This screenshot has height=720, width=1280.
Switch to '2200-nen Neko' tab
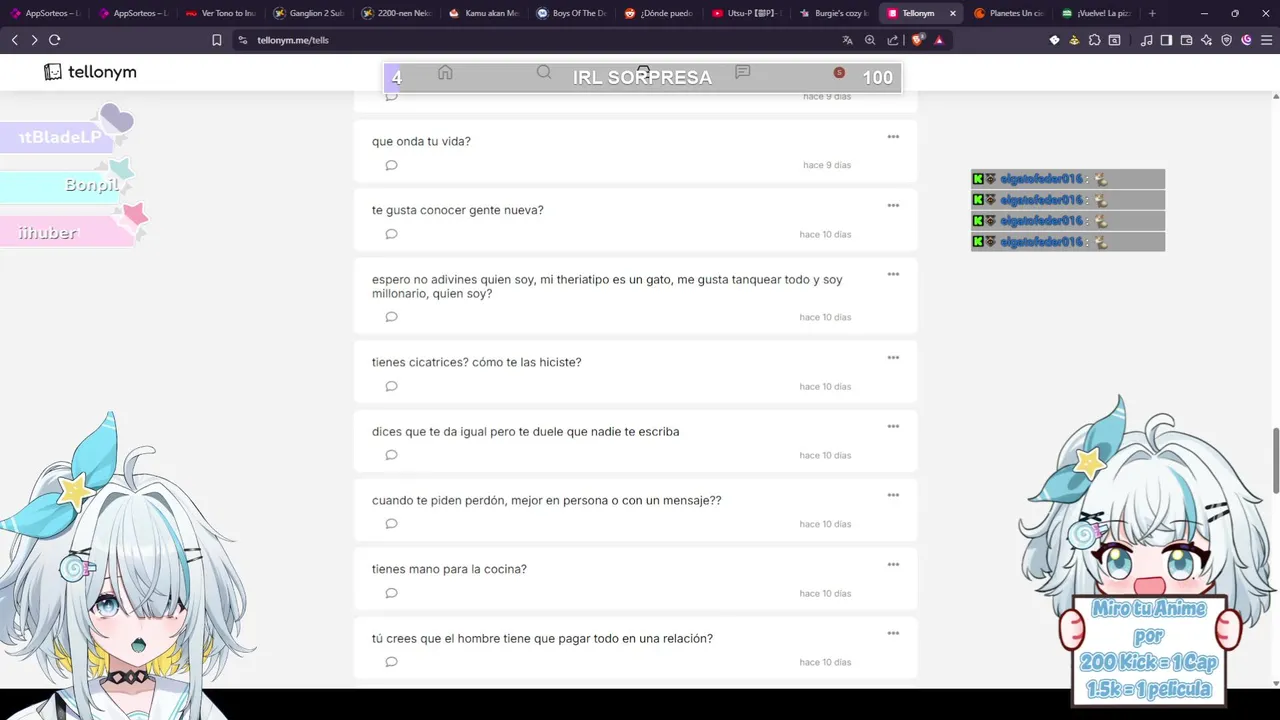pyautogui.click(x=396, y=13)
